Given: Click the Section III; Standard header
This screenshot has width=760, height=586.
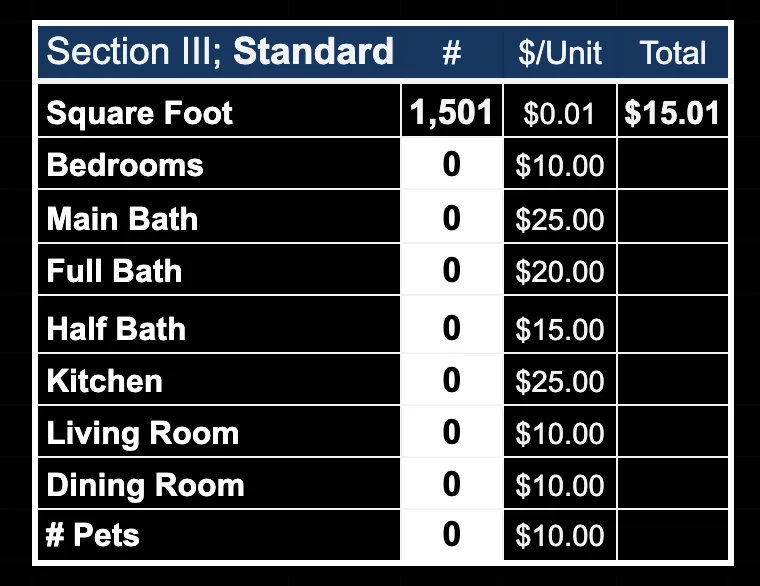Looking at the screenshot, I should click(220, 51).
